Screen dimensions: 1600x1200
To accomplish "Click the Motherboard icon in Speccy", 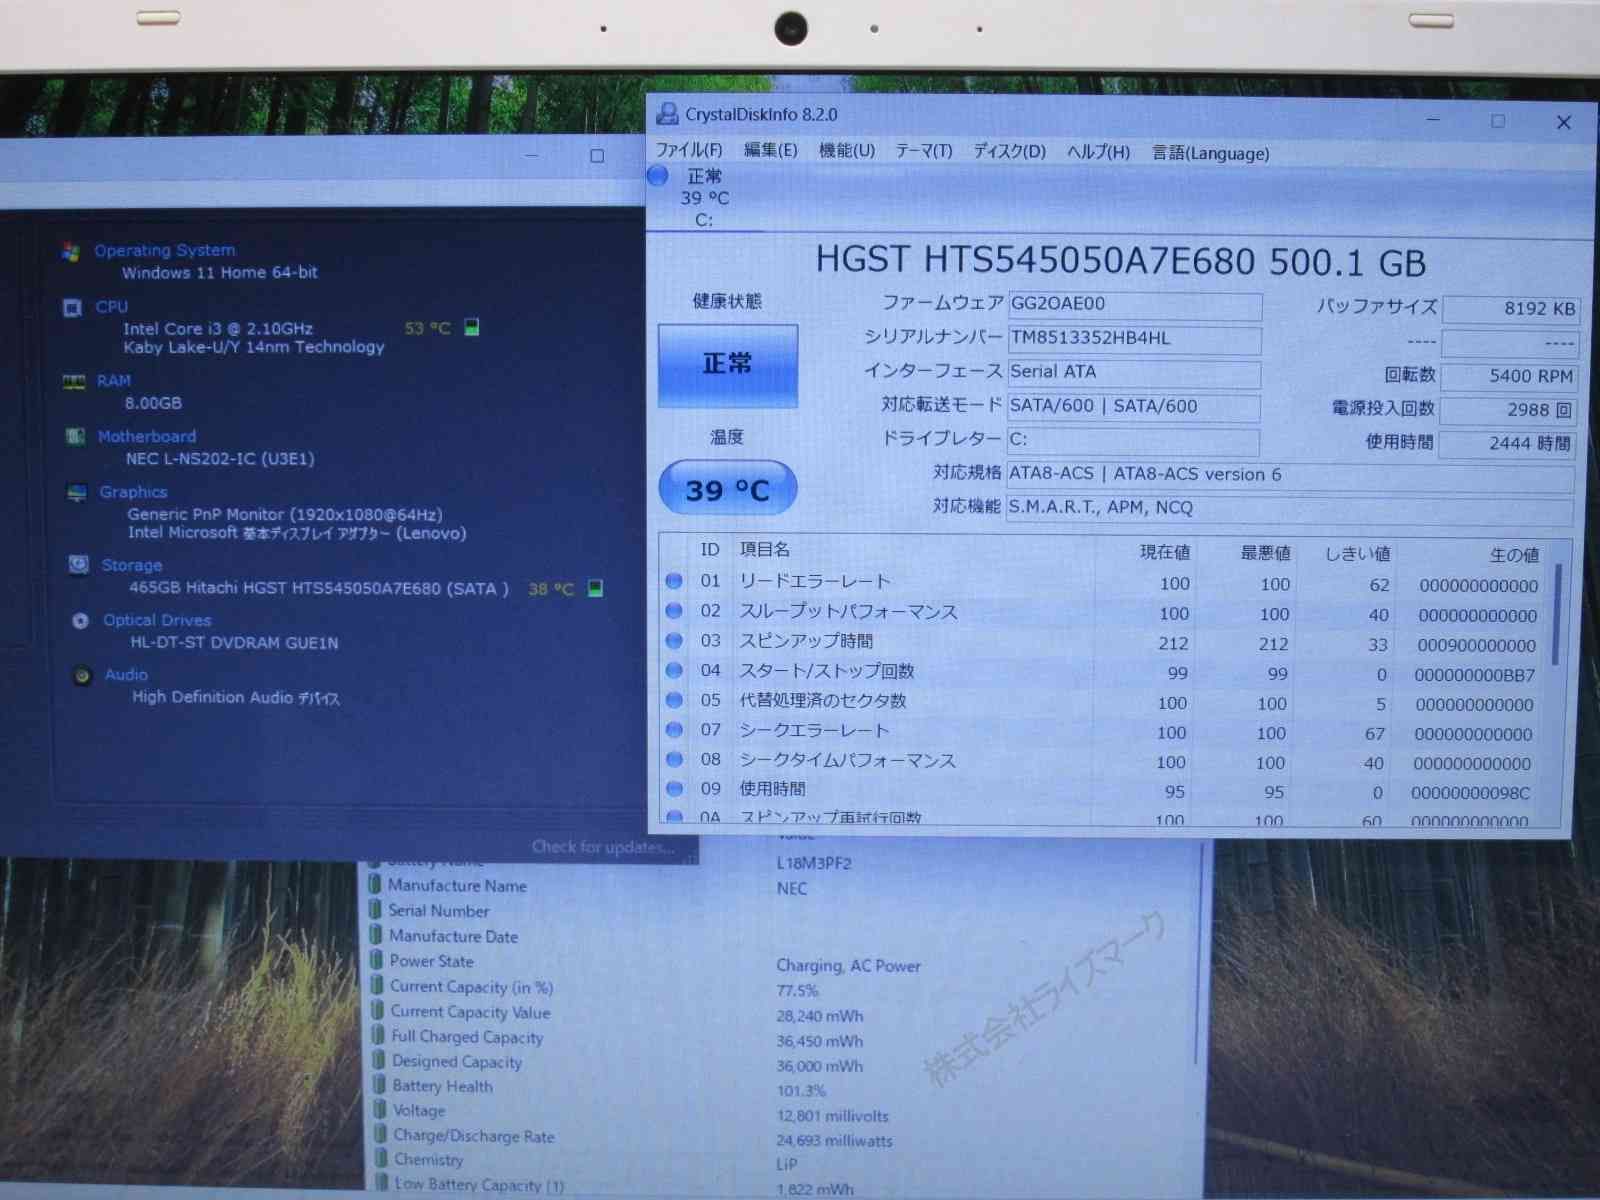I will [x=74, y=437].
